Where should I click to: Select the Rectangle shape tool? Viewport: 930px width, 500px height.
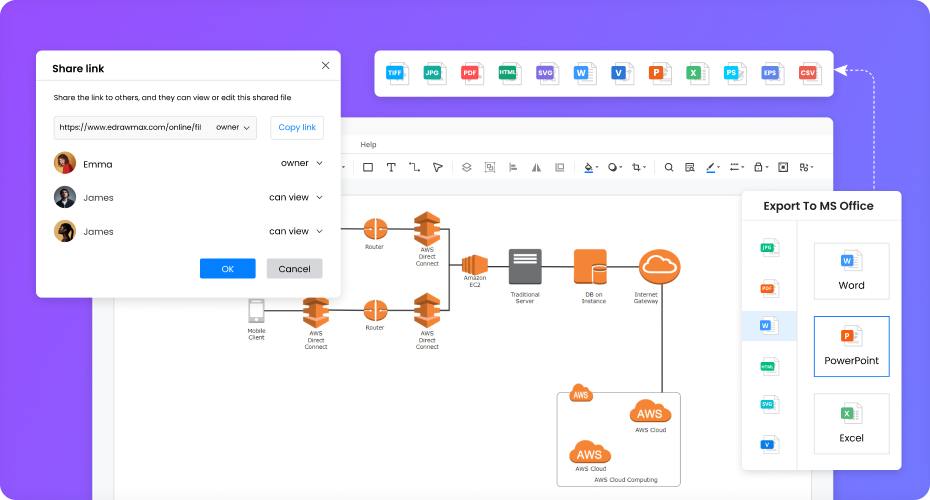pyautogui.click(x=368, y=167)
